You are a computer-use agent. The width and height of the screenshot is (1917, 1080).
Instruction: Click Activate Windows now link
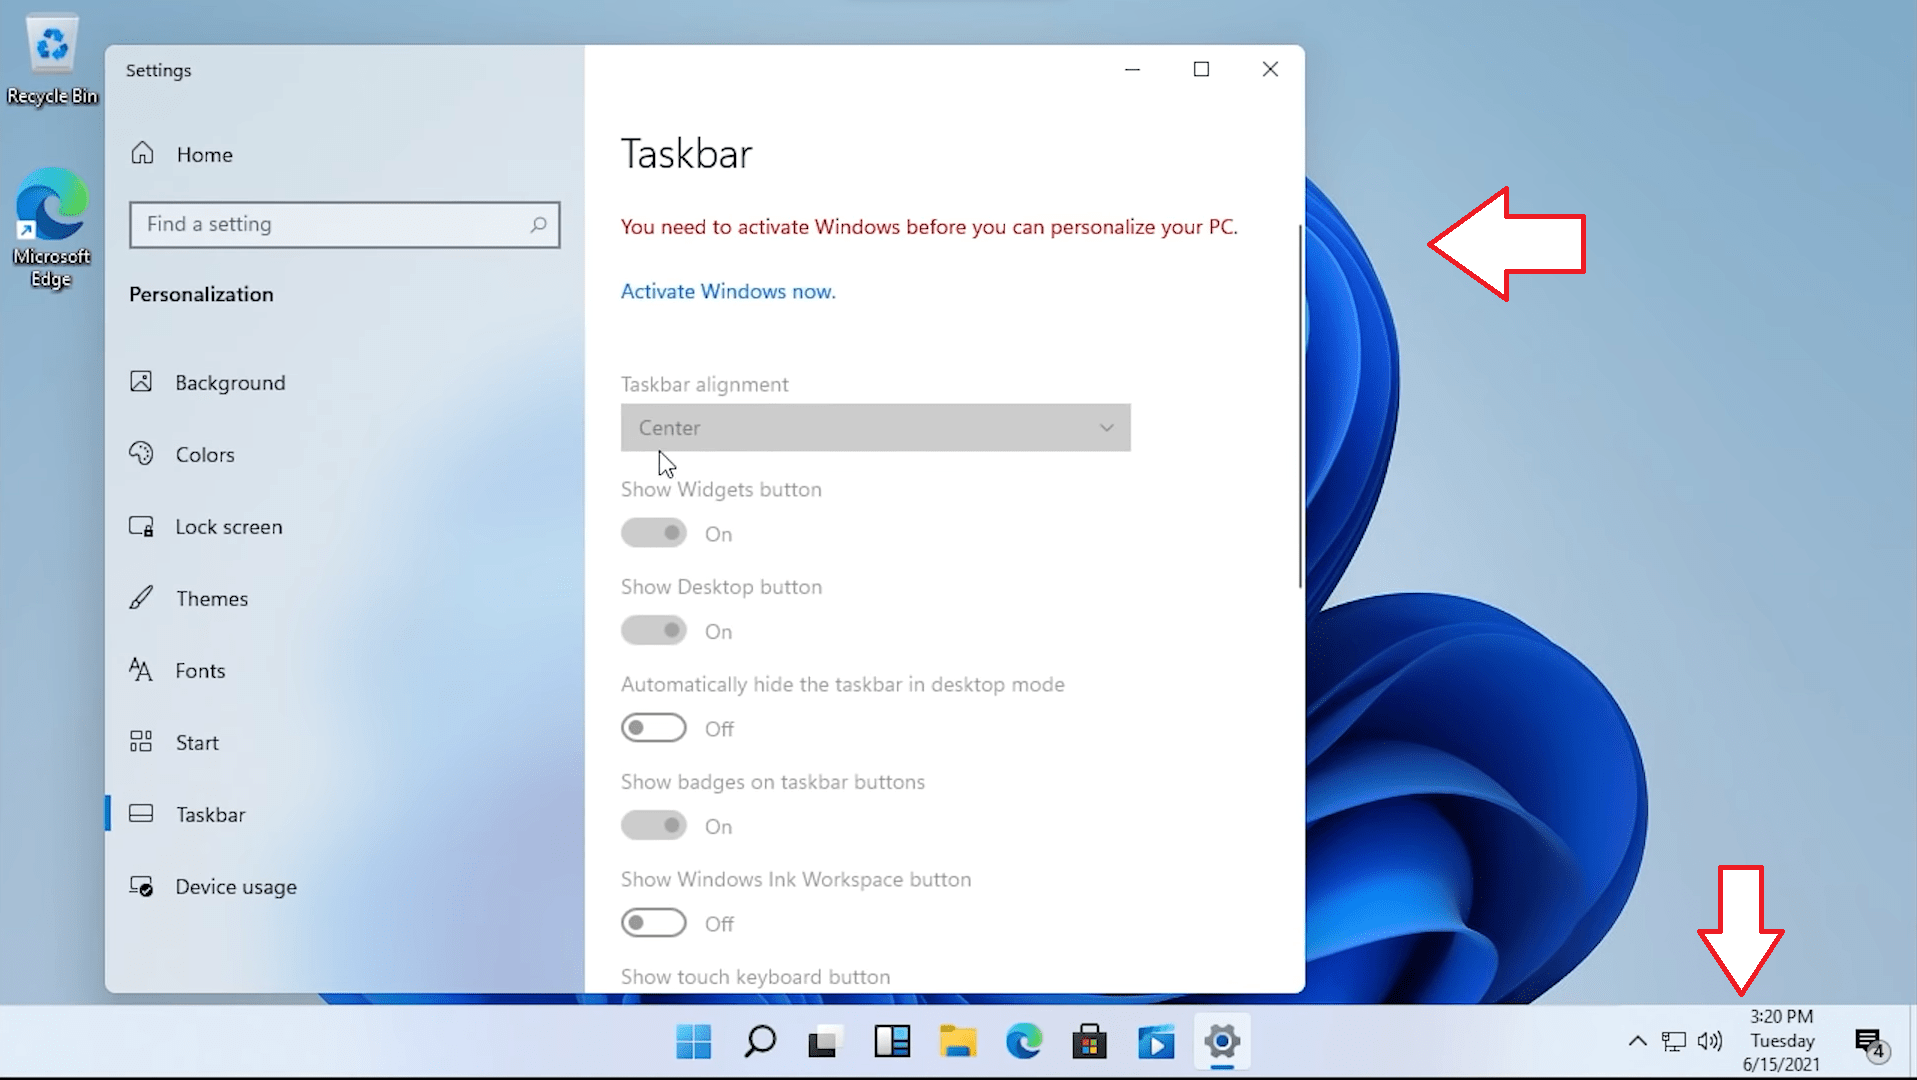728,292
